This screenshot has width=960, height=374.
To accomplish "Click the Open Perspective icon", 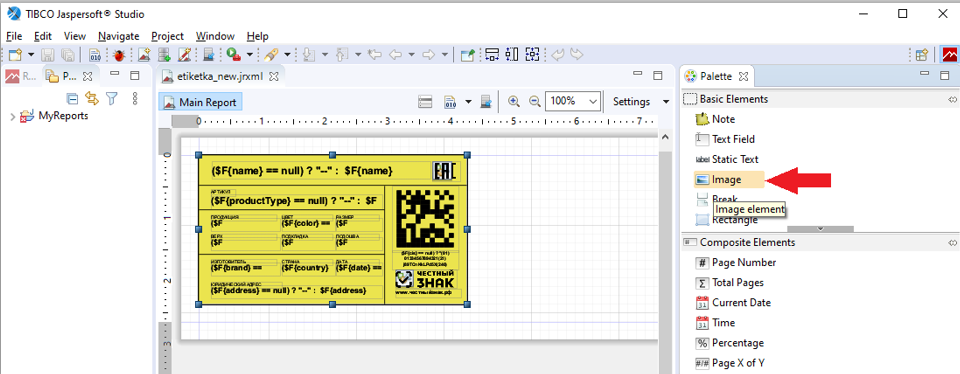I will coord(922,55).
